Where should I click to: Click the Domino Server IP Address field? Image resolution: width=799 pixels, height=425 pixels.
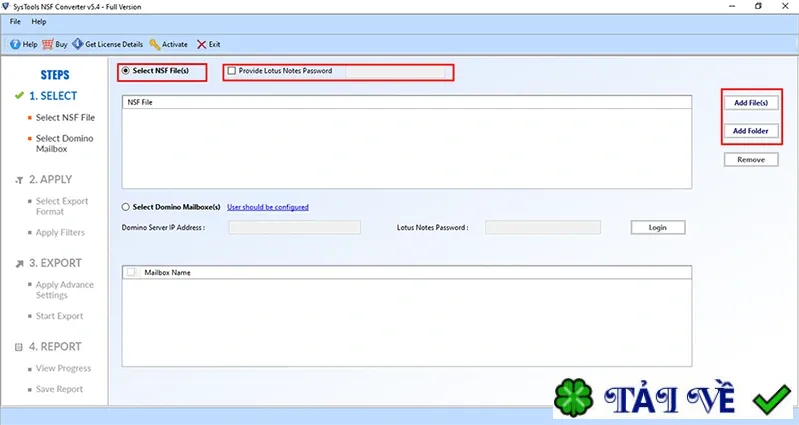point(295,227)
